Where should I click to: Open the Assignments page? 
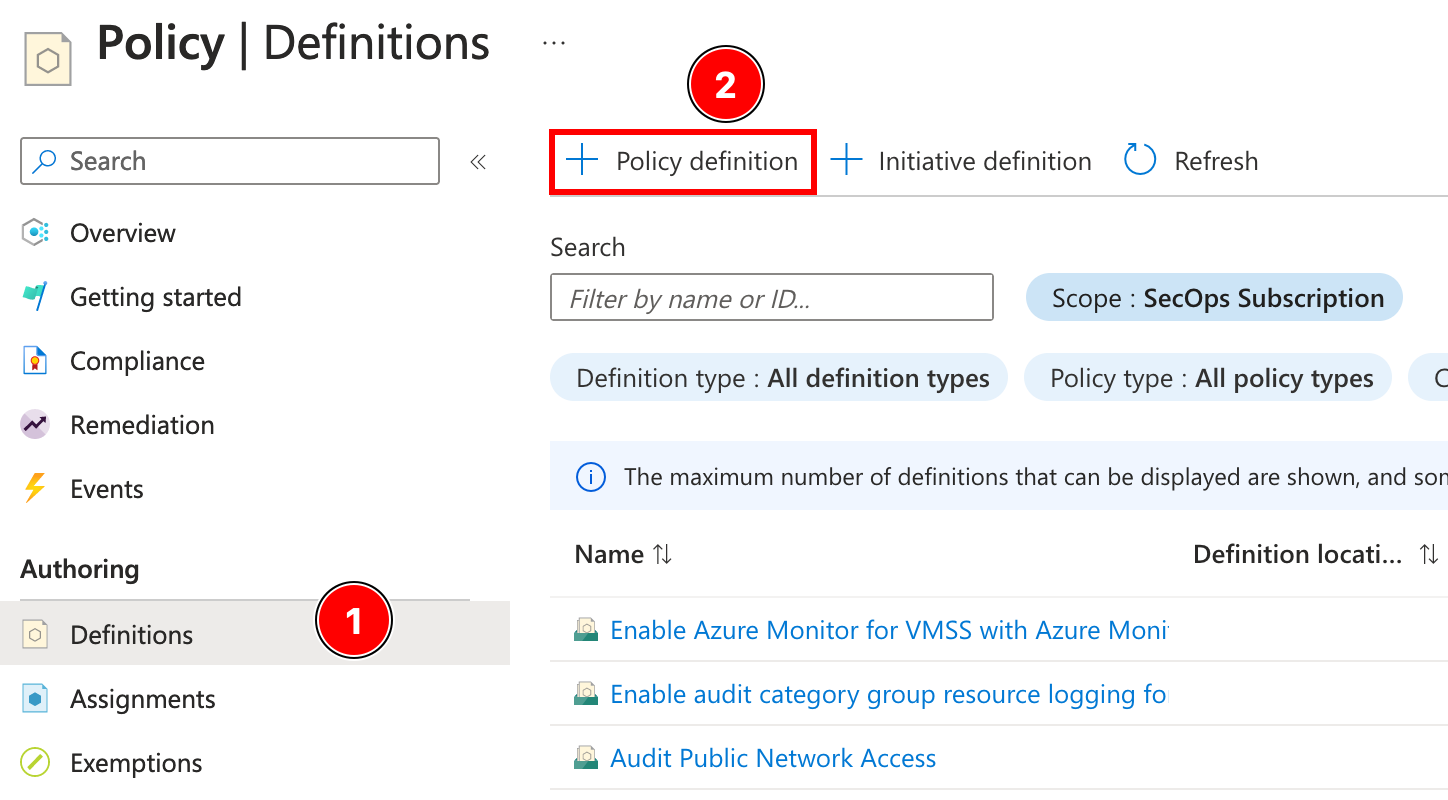(143, 698)
